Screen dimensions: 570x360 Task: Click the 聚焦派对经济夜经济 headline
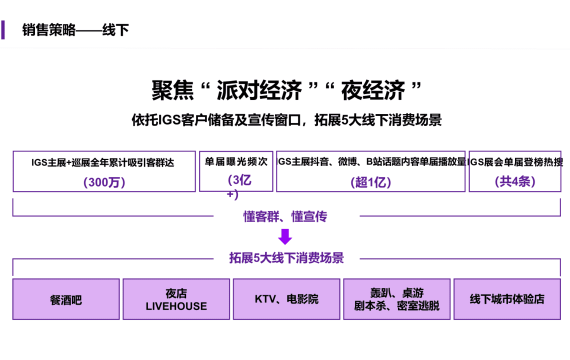pyautogui.click(x=286, y=90)
